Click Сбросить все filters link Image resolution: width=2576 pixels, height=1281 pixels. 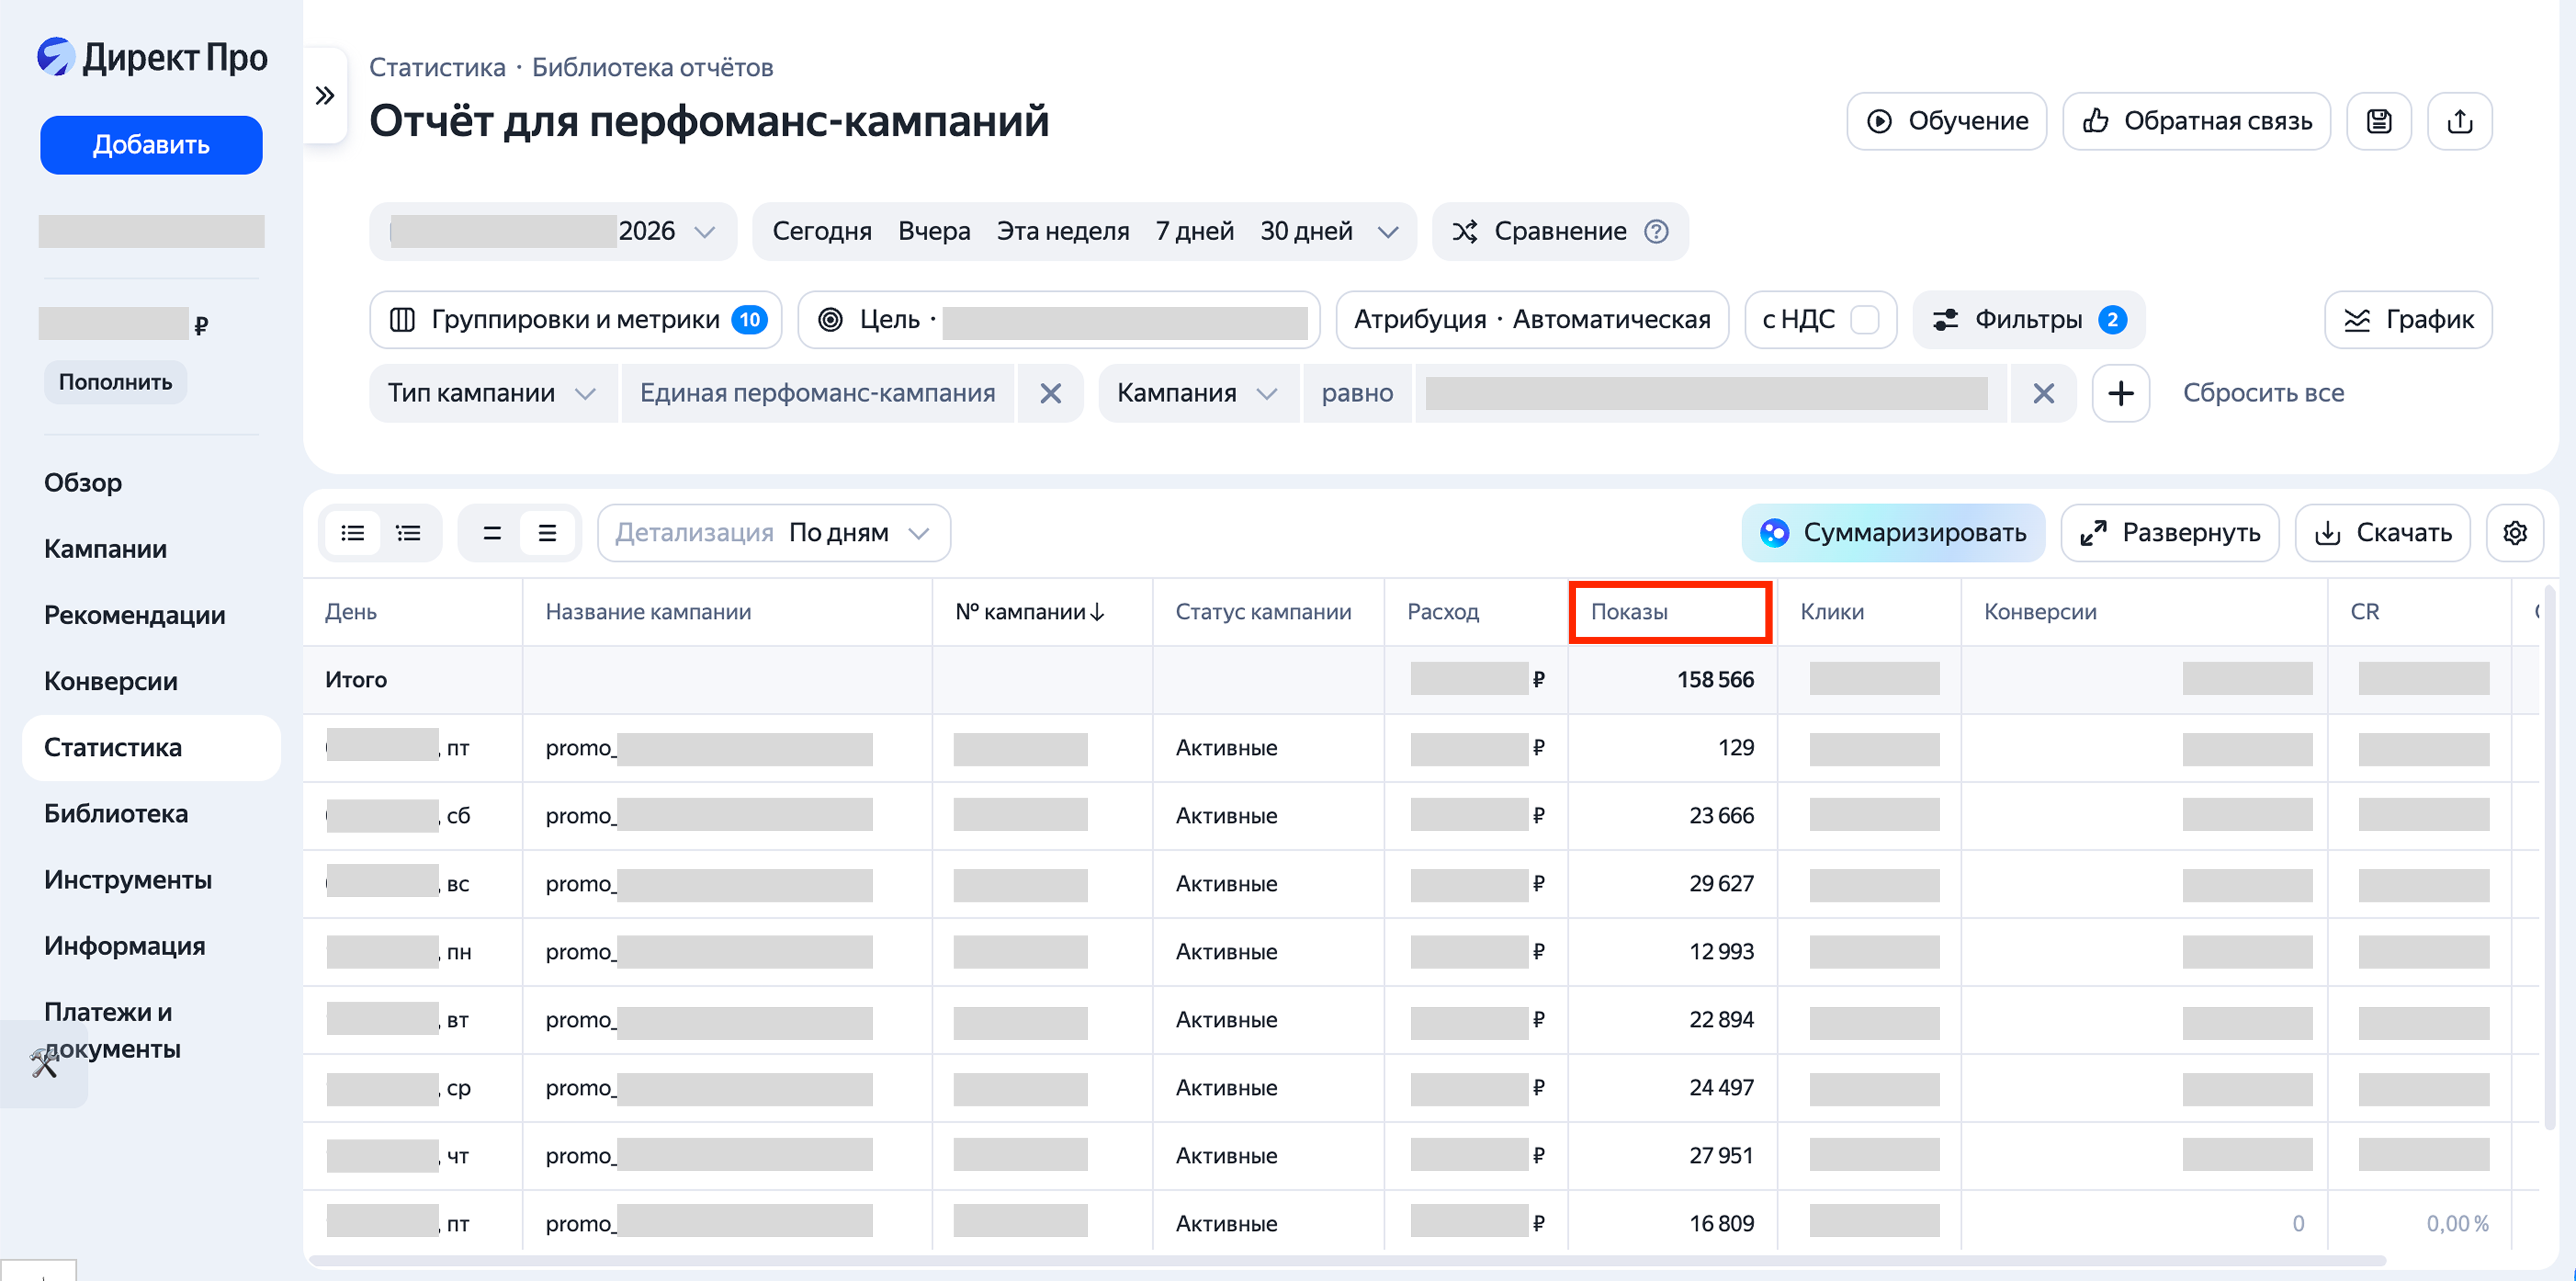click(x=2263, y=393)
